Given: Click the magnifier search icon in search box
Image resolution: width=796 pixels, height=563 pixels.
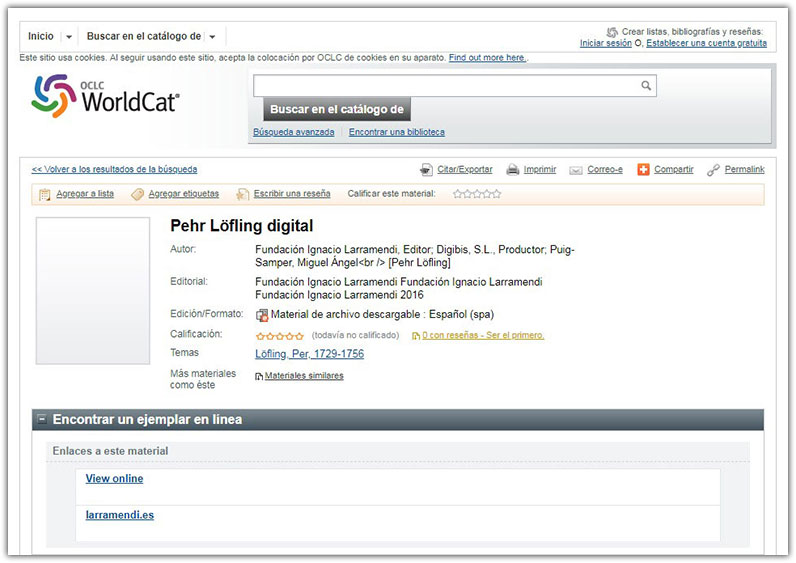Looking at the screenshot, I should [646, 85].
